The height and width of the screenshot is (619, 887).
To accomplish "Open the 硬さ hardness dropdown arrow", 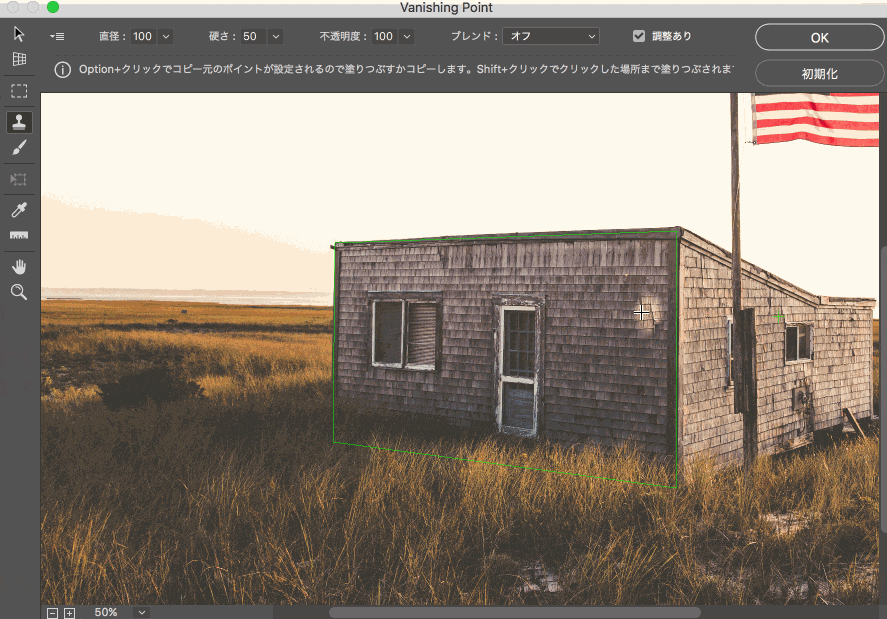I will point(275,36).
